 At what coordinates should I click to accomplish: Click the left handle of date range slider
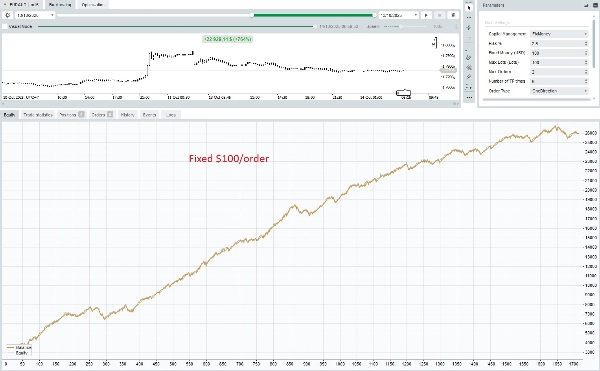(252, 15)
